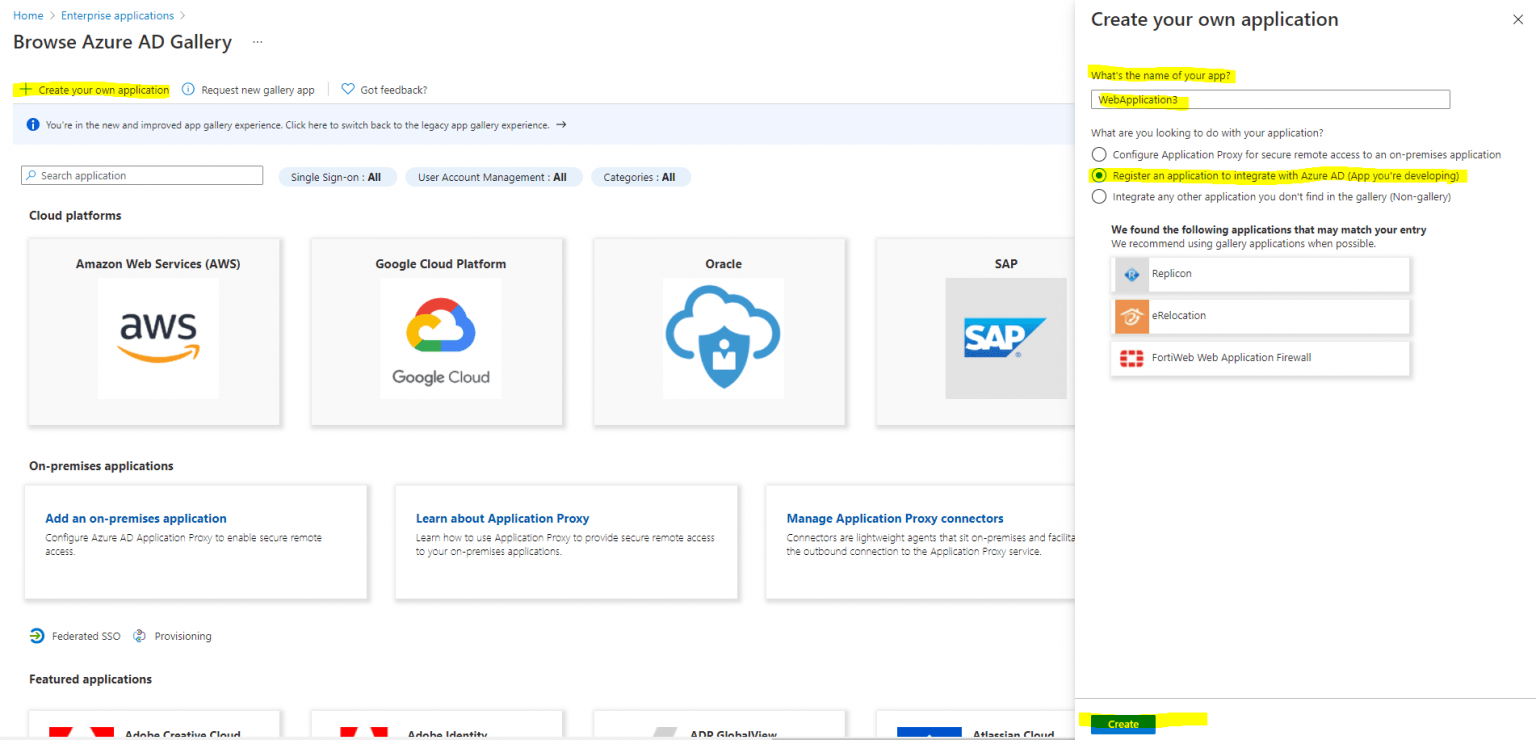Navigate to Enterprise applications breadcrumb
The height and width of the screenshot is (740, 1536).
(x=118, y=15)
